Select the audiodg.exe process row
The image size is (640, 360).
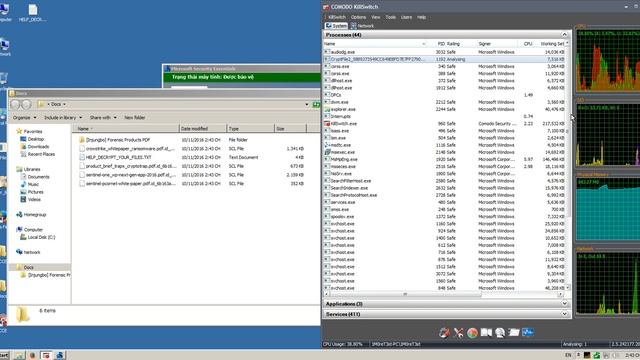coord(444,52)
